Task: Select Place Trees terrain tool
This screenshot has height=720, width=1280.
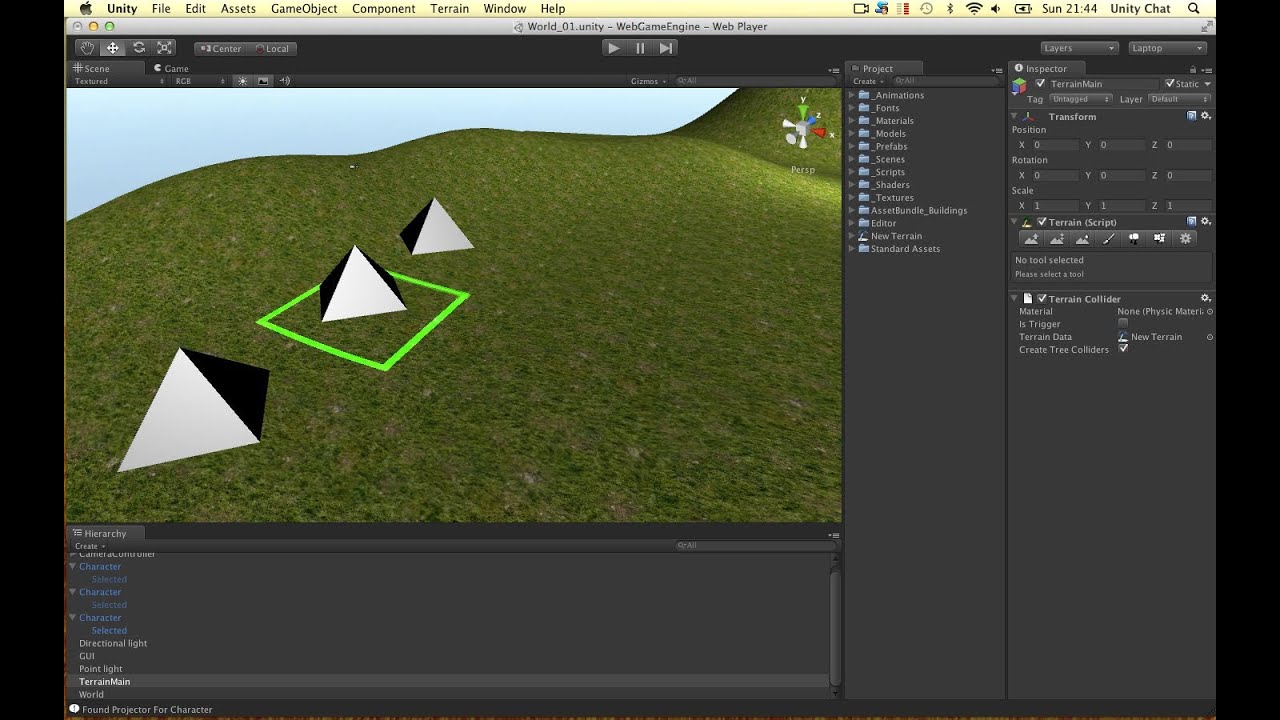Action: (1134, 238)
